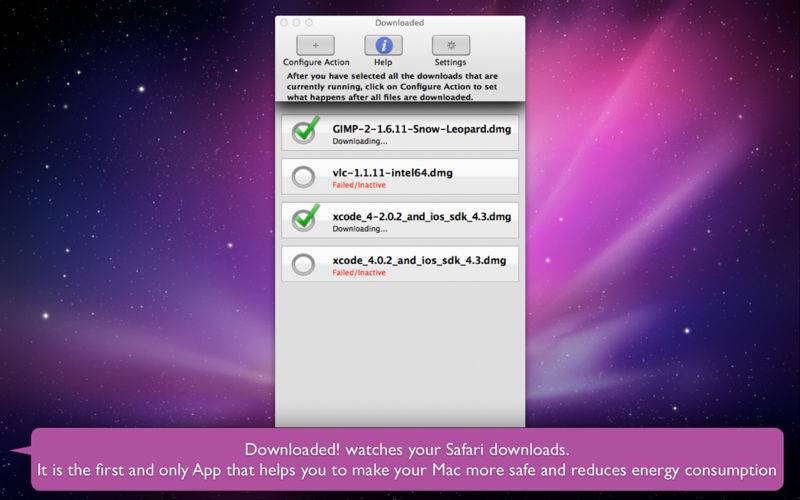Click the Configure Action label

click(316, 62)
